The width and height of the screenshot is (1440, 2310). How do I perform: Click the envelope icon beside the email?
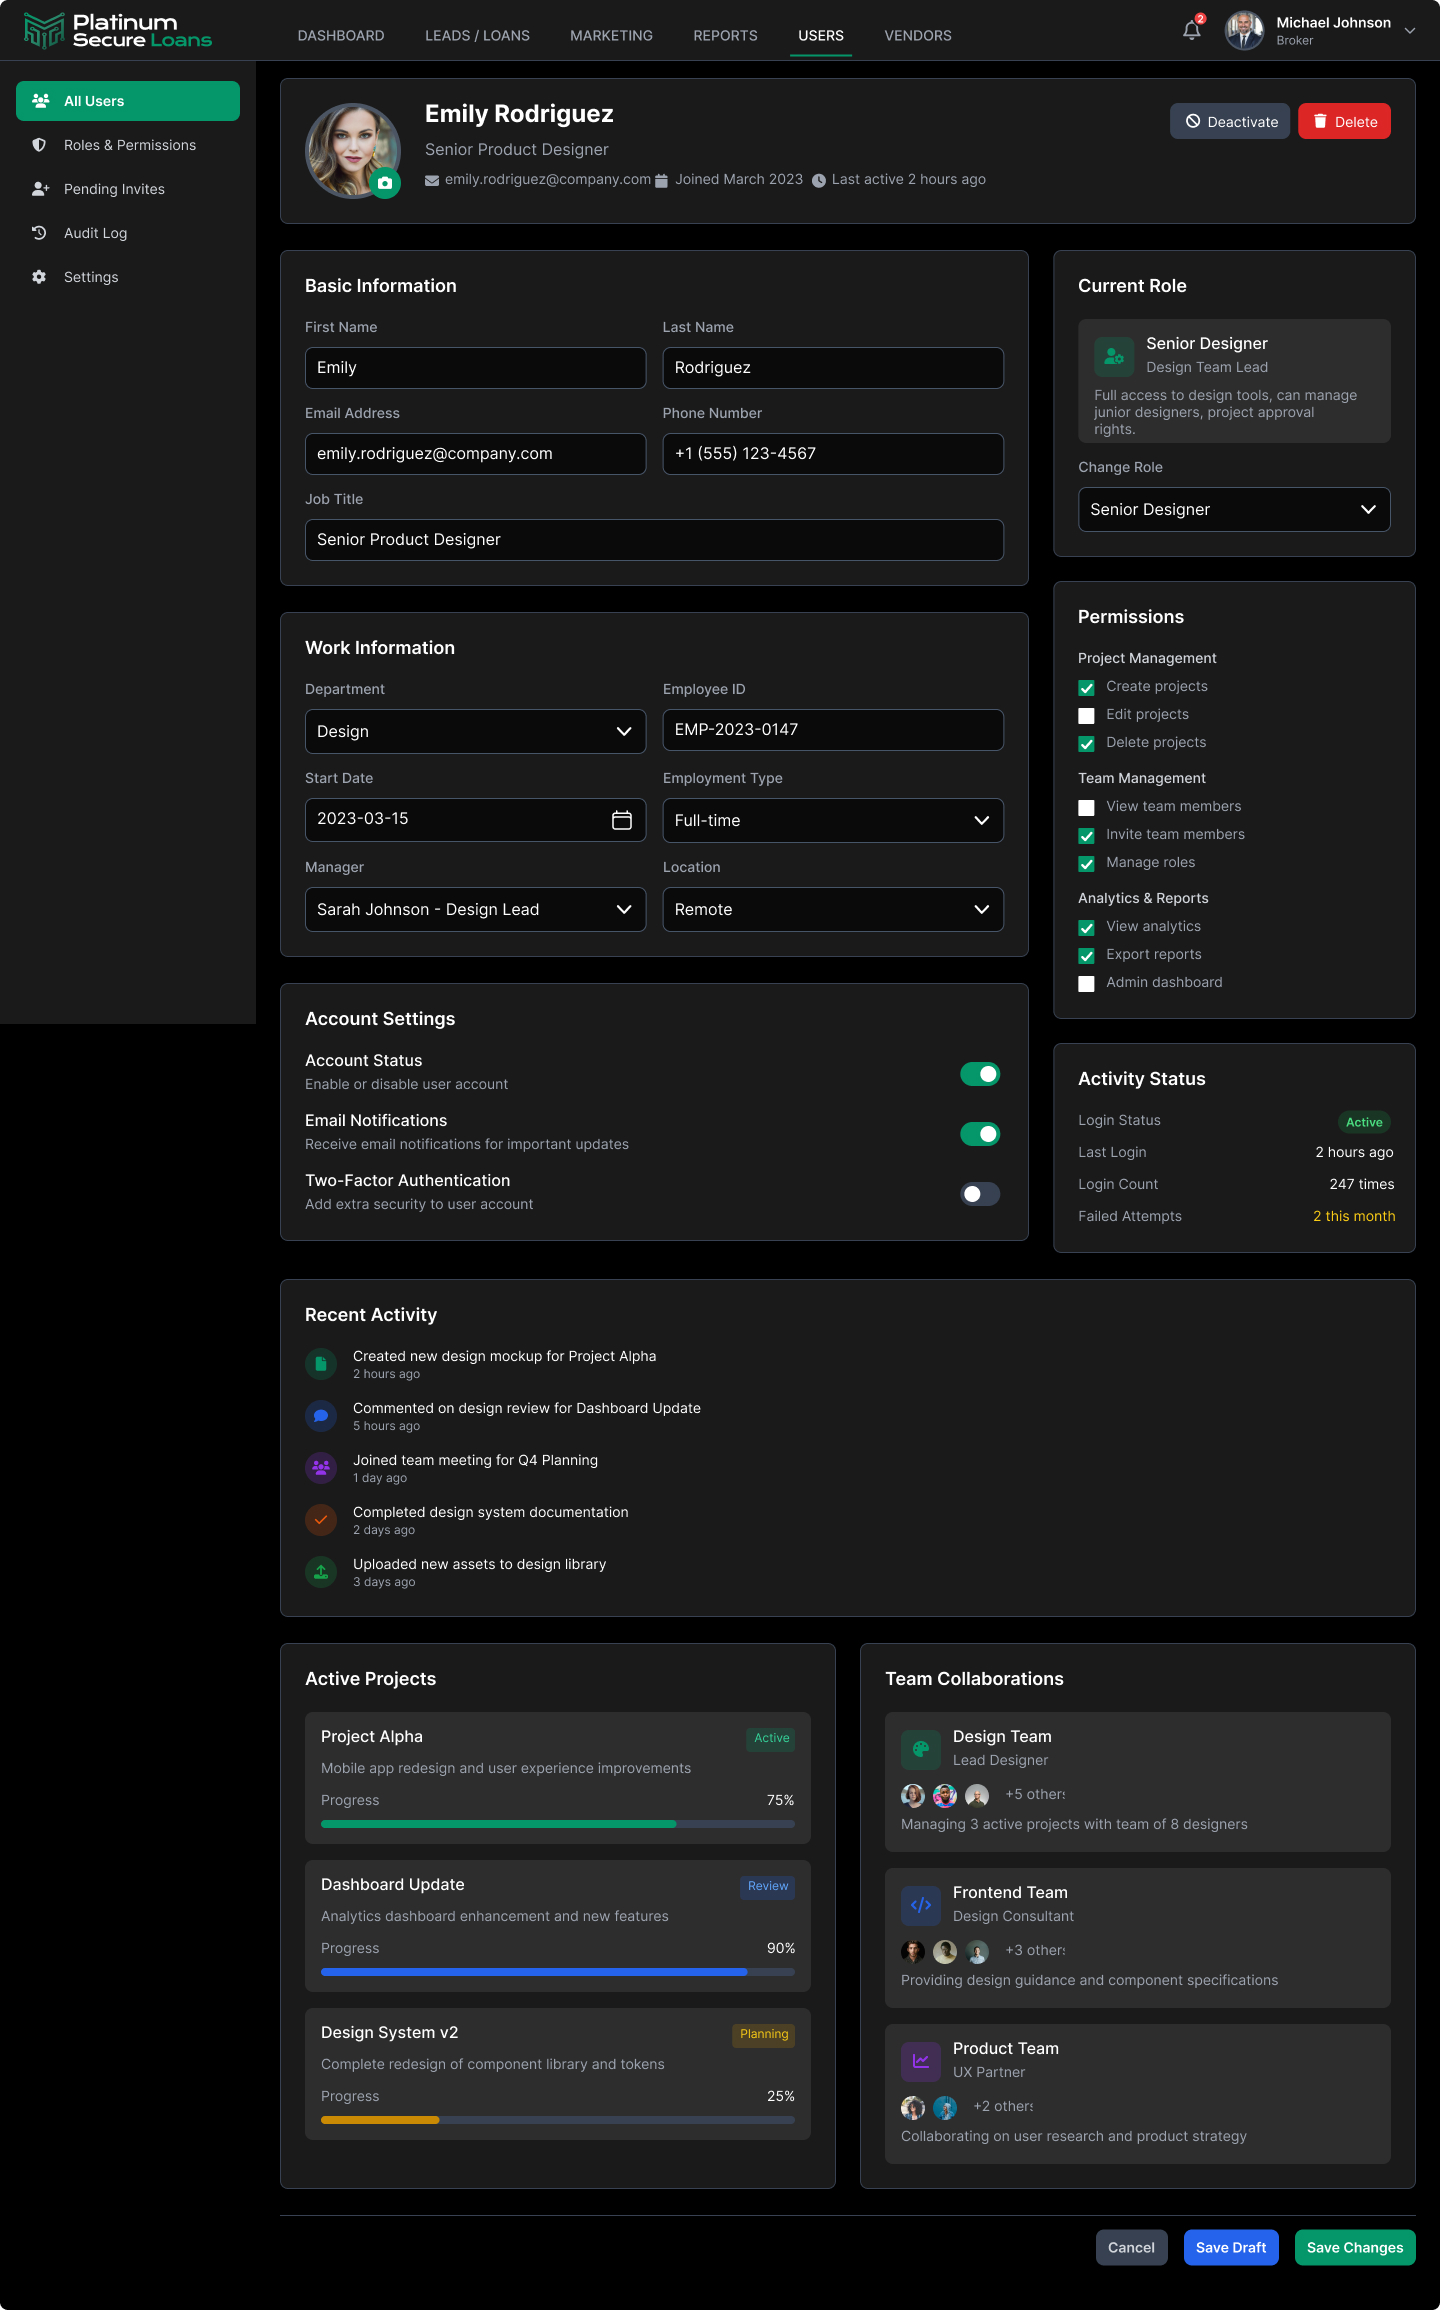(432, 180)
